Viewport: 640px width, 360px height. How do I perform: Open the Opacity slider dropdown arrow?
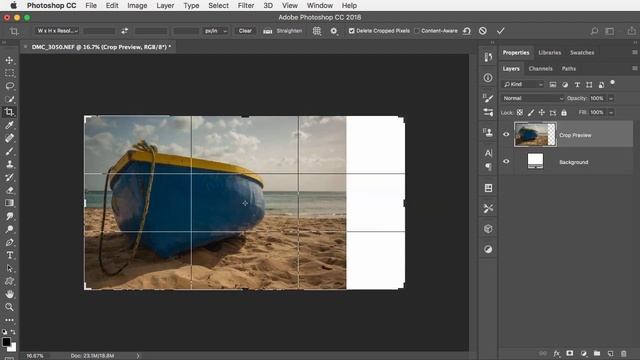point(611,98)
